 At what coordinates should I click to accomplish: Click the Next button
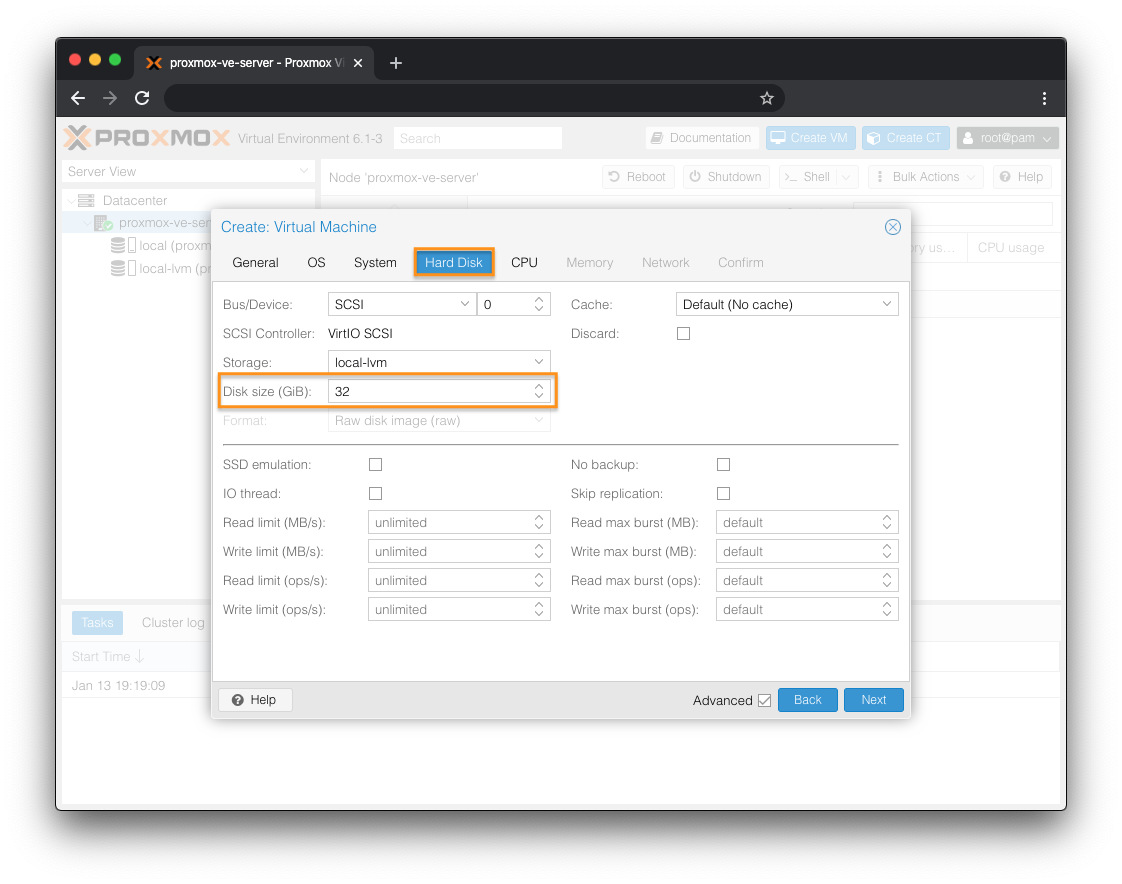(874, 700)
